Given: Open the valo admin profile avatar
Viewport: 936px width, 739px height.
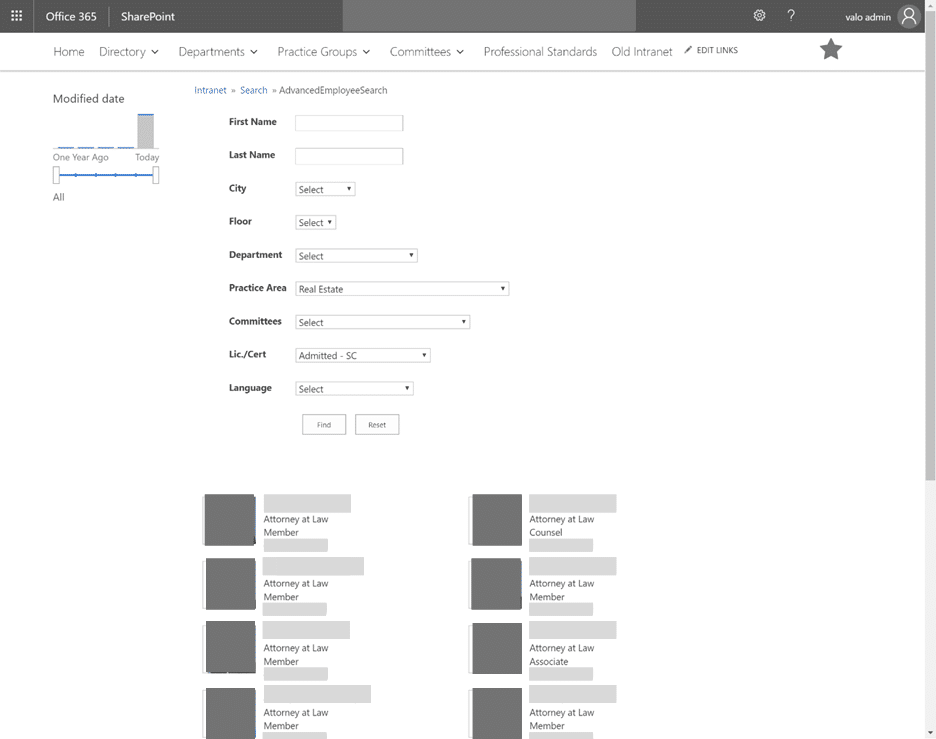Looking at the screenshot, I should [908, 16].
